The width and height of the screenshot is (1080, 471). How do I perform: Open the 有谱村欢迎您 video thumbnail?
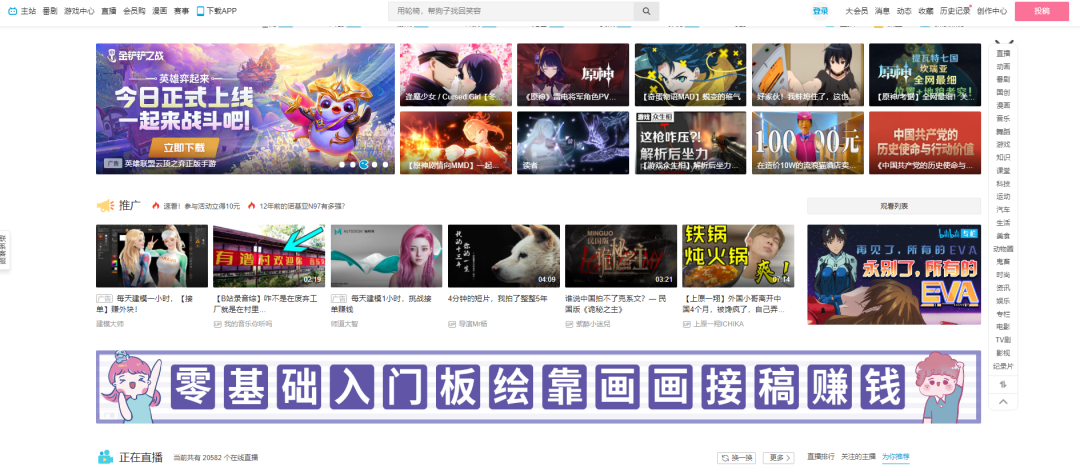click(269, 255)
